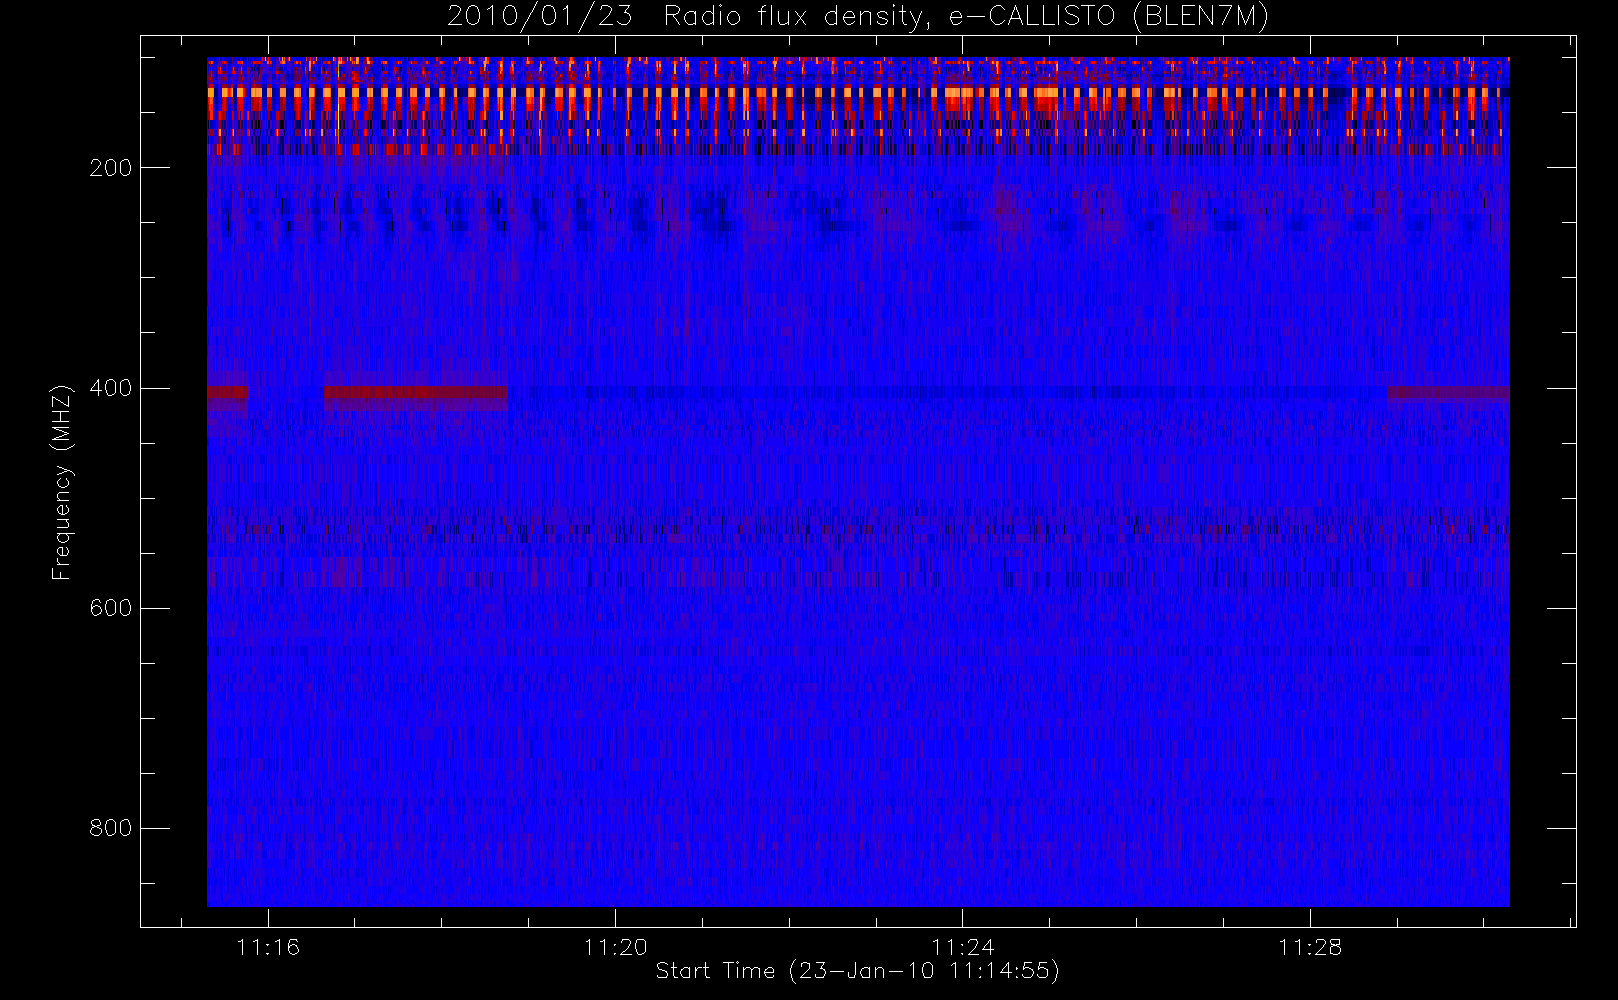Click the 'Frequency (MHz)' axis label
The image size is (1618, 1000).
point(62,482)
